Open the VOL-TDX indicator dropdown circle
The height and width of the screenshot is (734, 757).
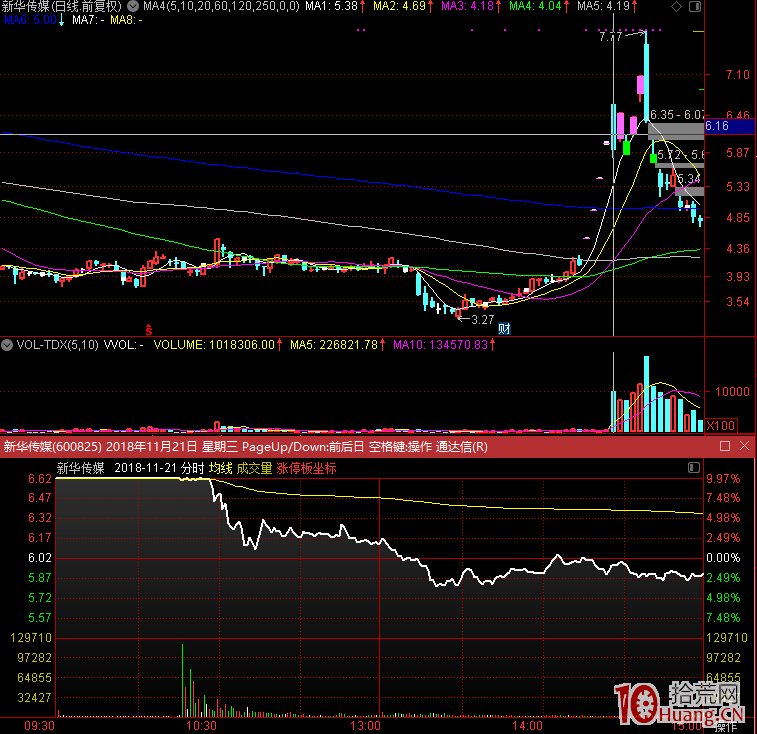click(x=7, y=345)
